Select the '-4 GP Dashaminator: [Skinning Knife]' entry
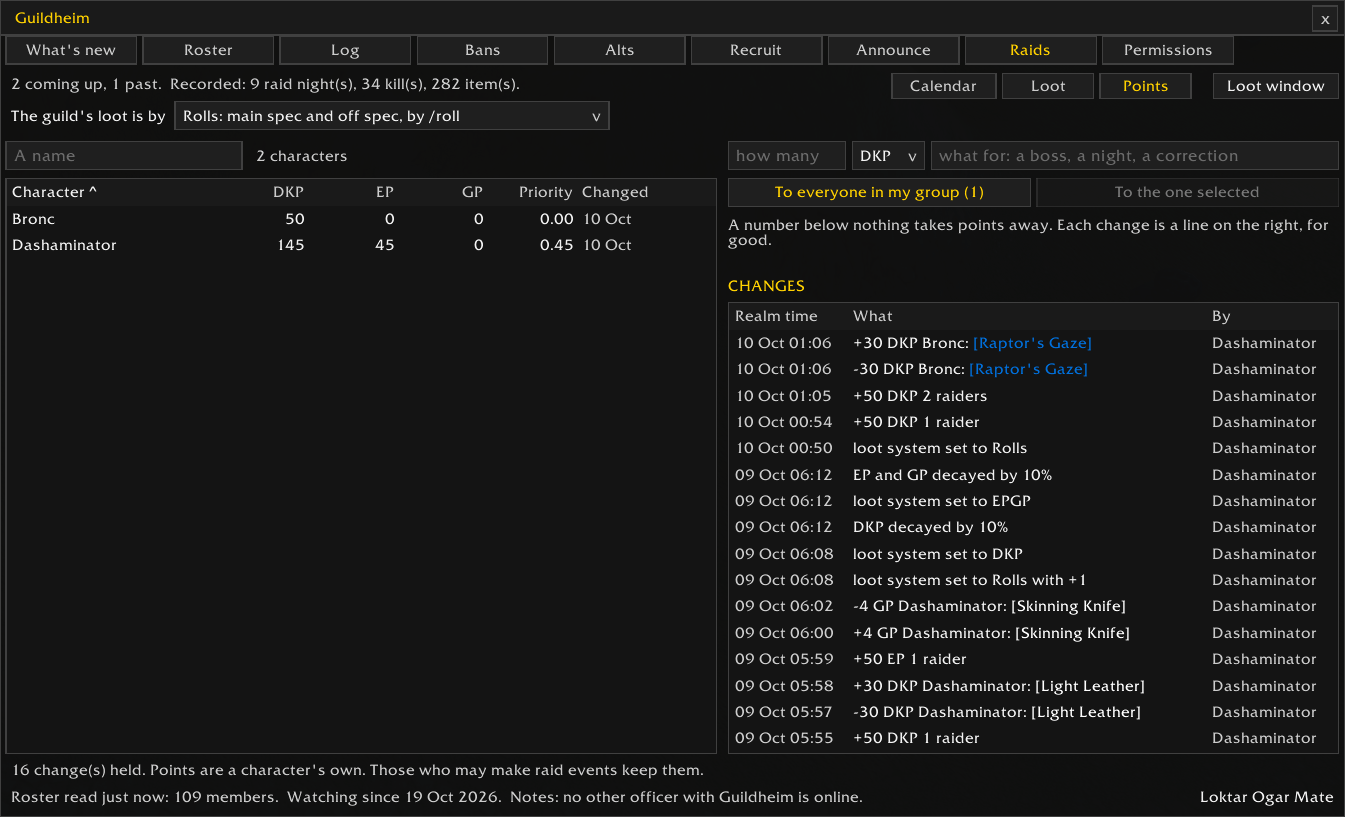This screenshot has width=1345, height=817. pyautogui.click(x=1033, y=606)
